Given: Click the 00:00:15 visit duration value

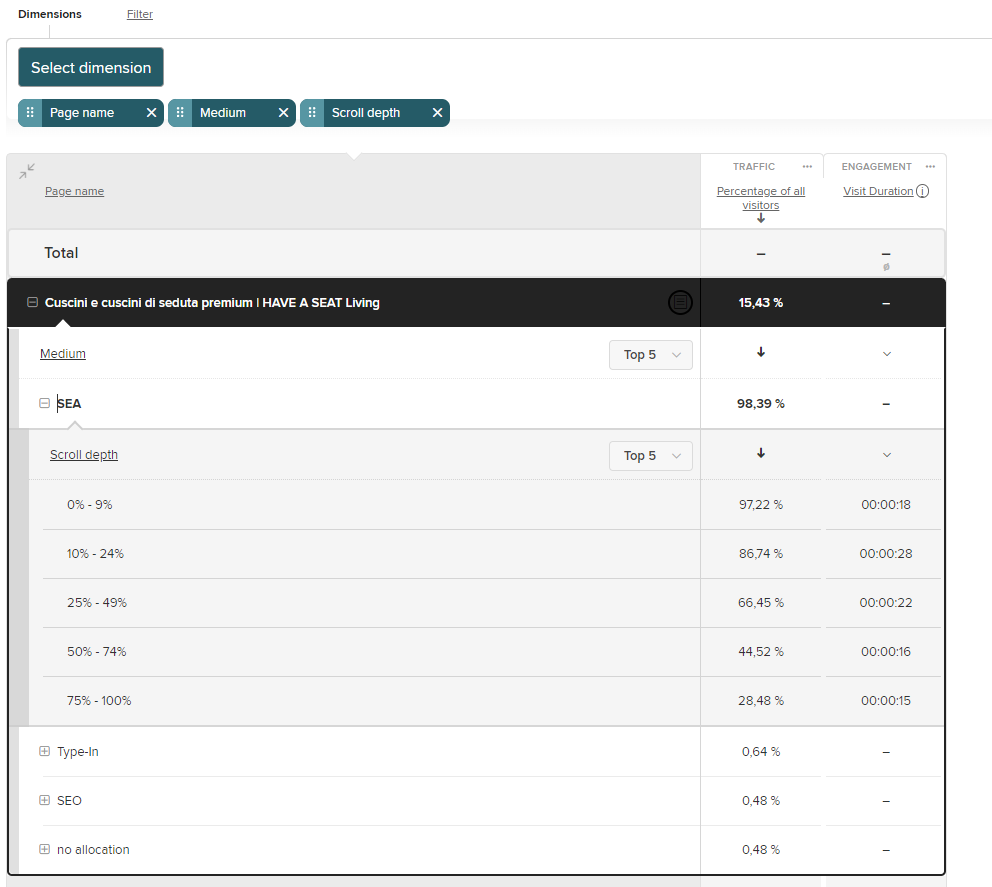Looking at the screenshot, I should click(x=886, y=701).
